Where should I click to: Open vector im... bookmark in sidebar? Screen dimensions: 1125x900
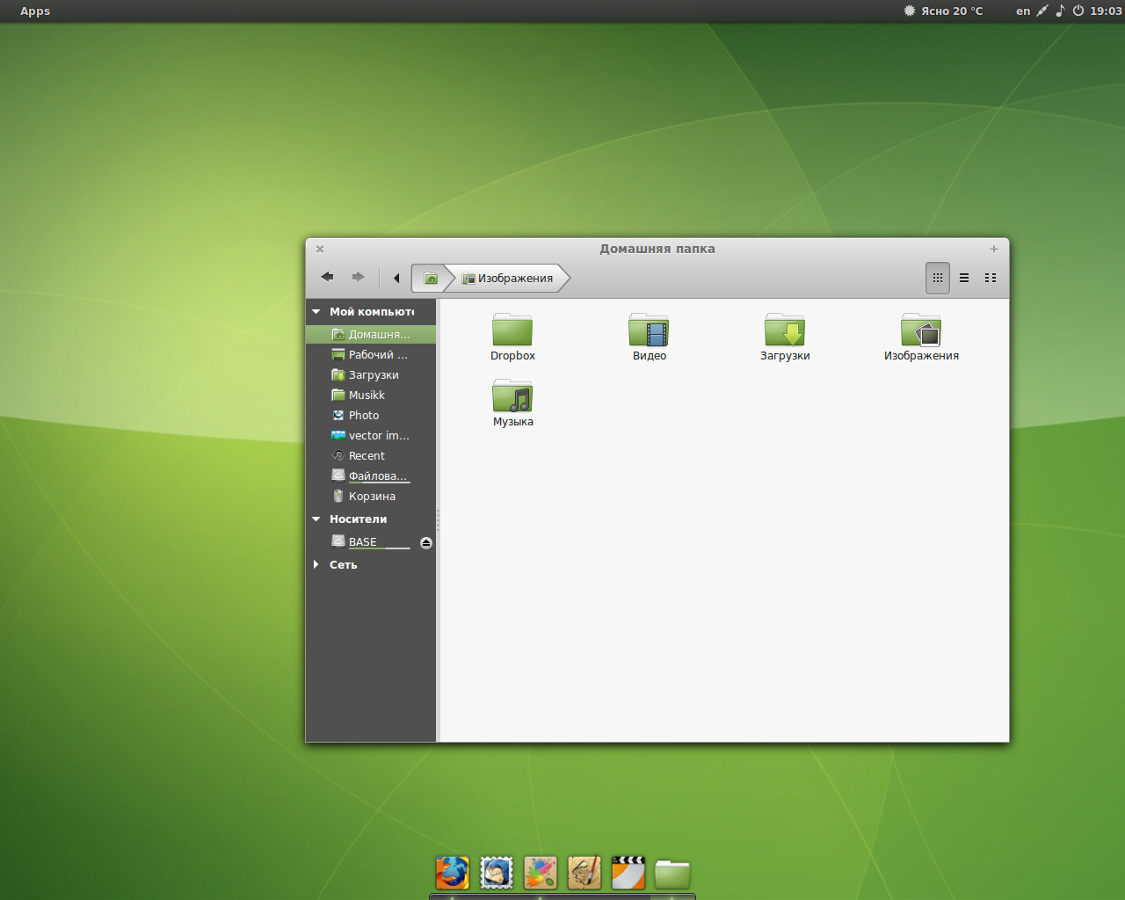pos(371,436)
